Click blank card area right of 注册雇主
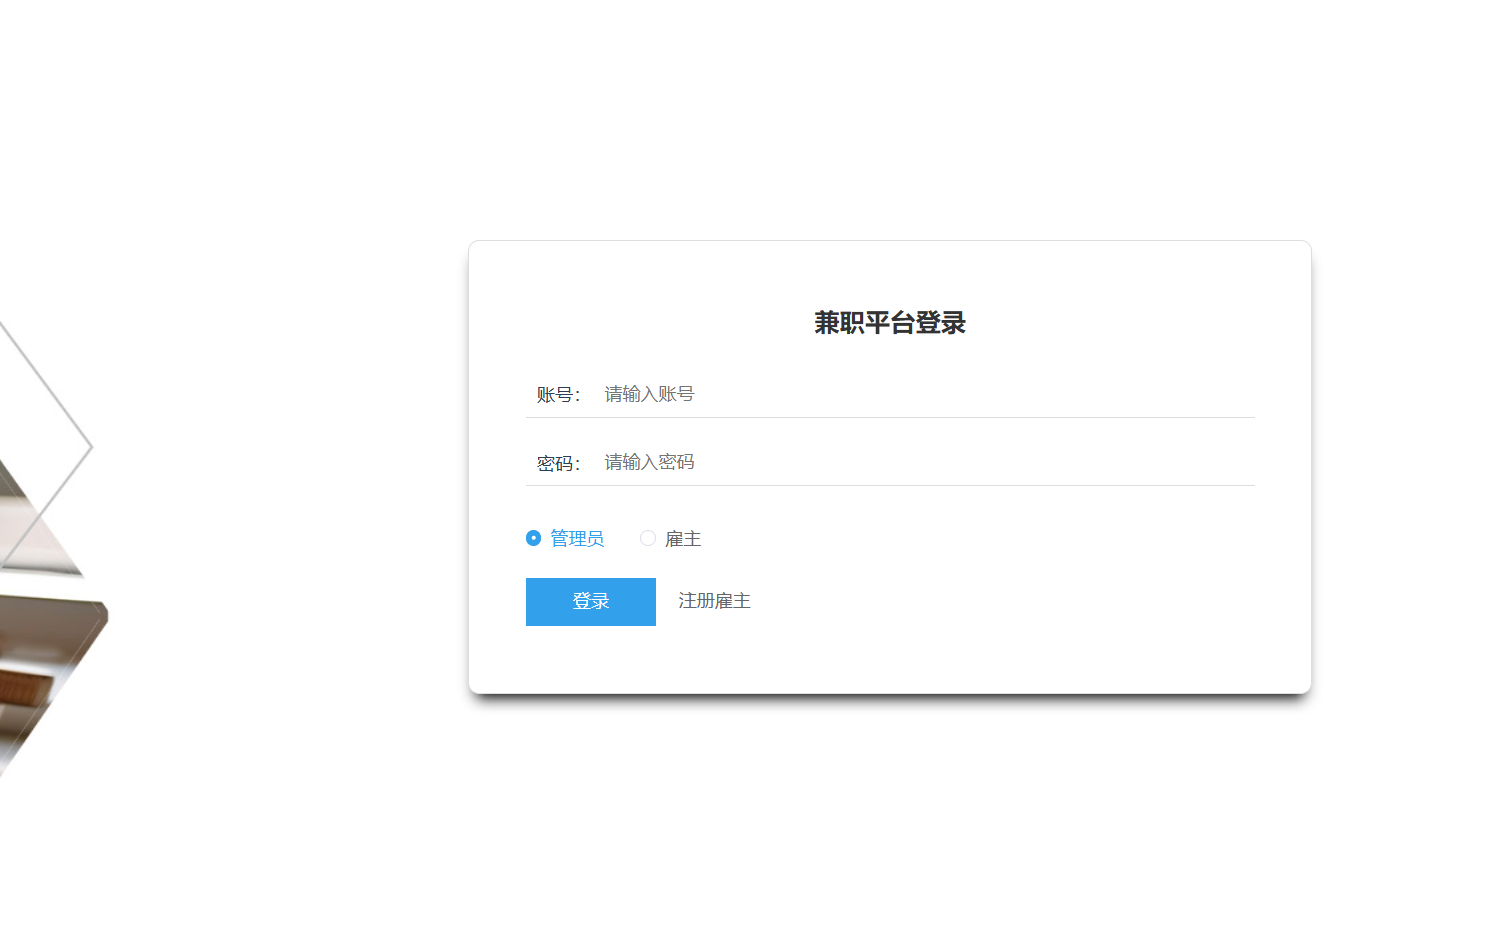Image resolution: width=1489 pixels, height=932 pixels. coord(1000,601)
